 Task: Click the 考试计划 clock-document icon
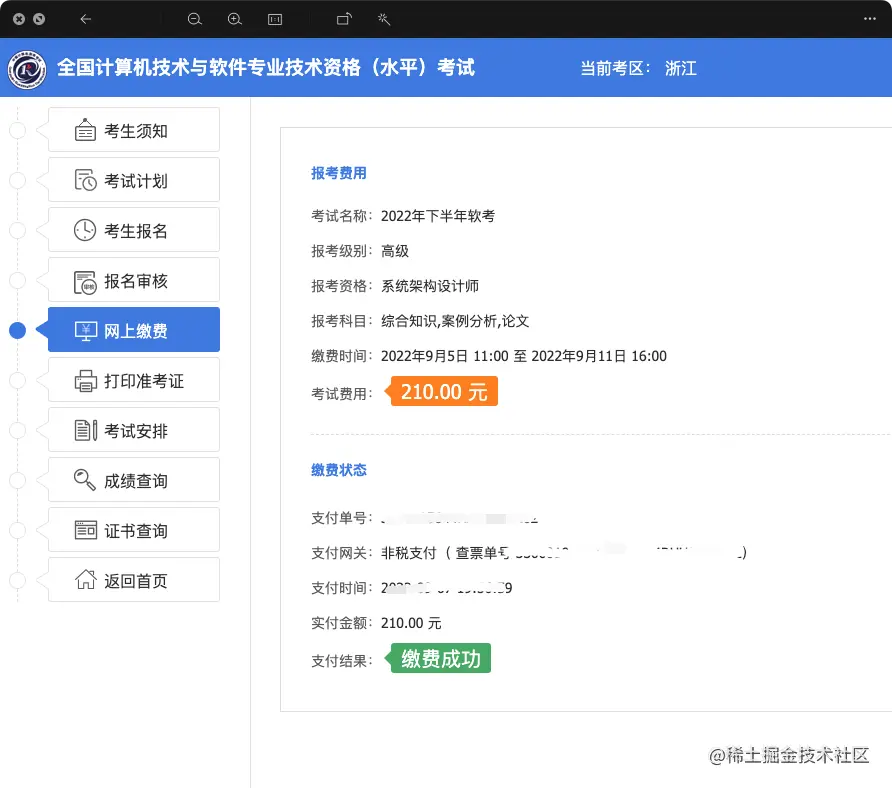[x=85, y=180]
